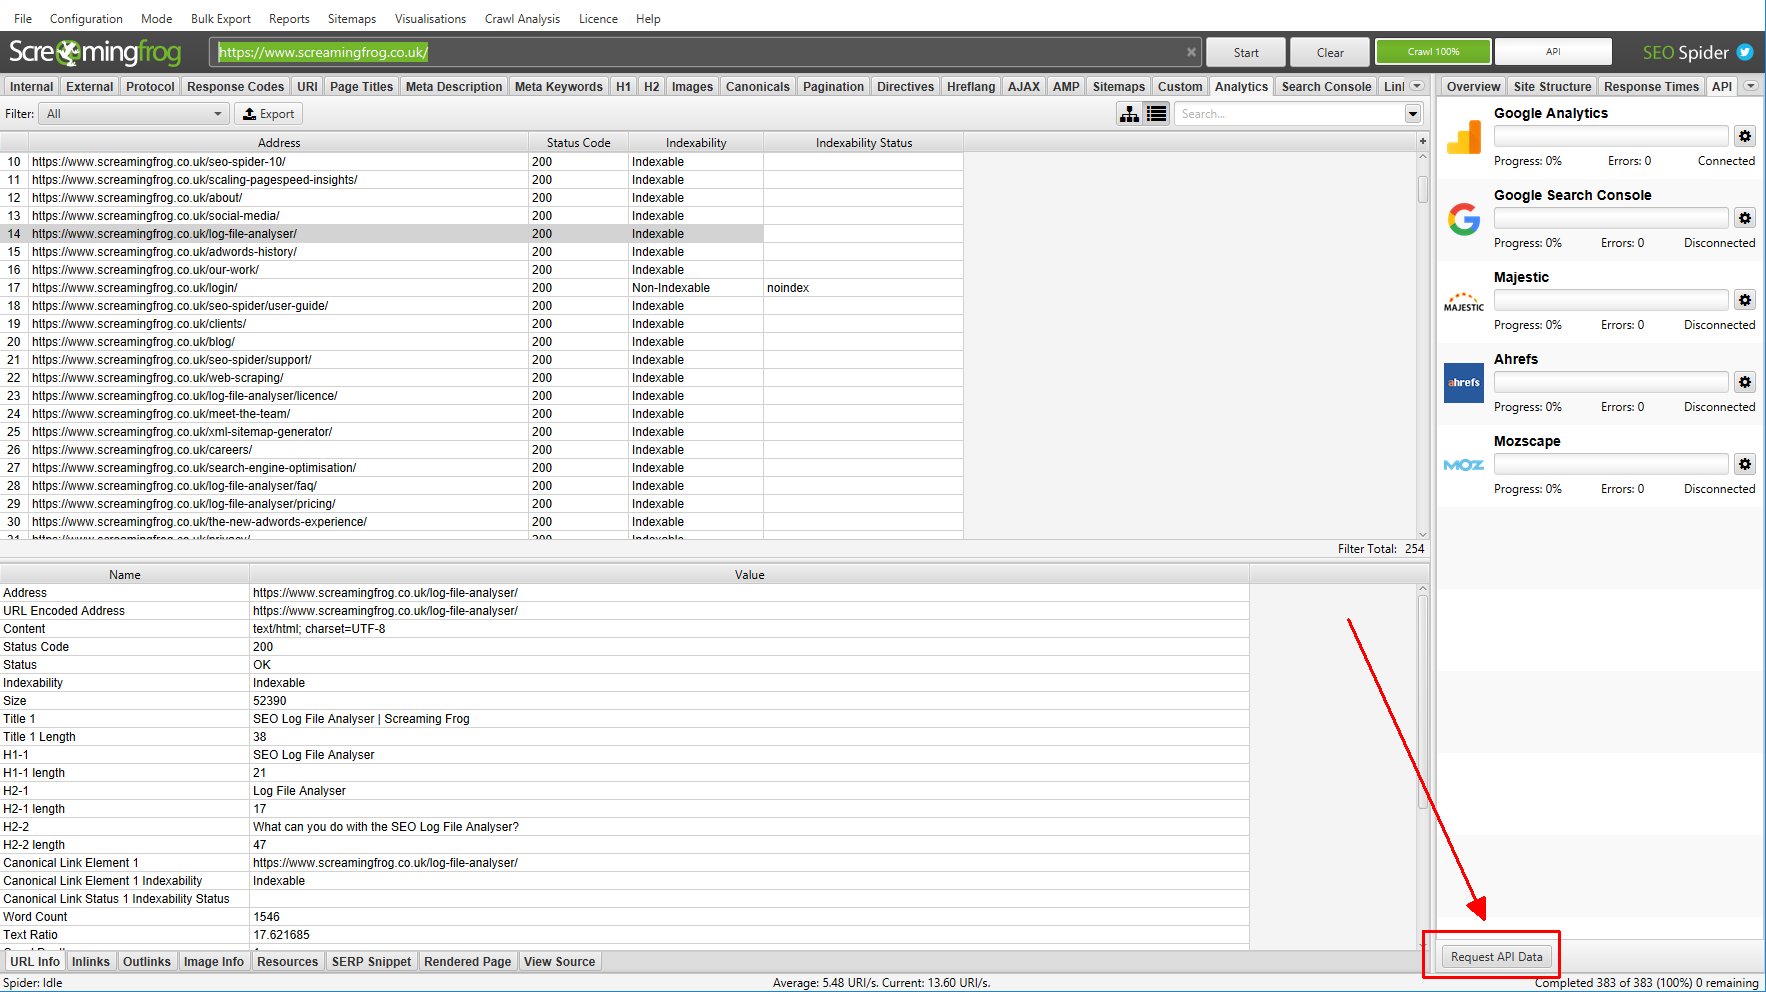Click the Google Search Console logo
This screenshot has height=992, width=1766.
(1464, 218)
